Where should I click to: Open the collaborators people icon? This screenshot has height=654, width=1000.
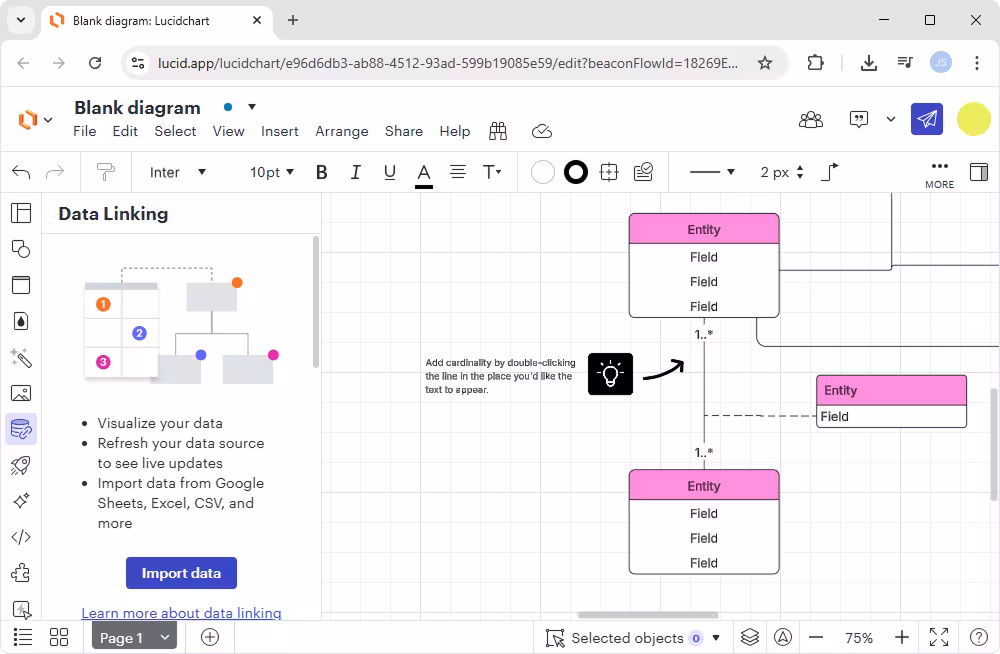tap(811, 119)
